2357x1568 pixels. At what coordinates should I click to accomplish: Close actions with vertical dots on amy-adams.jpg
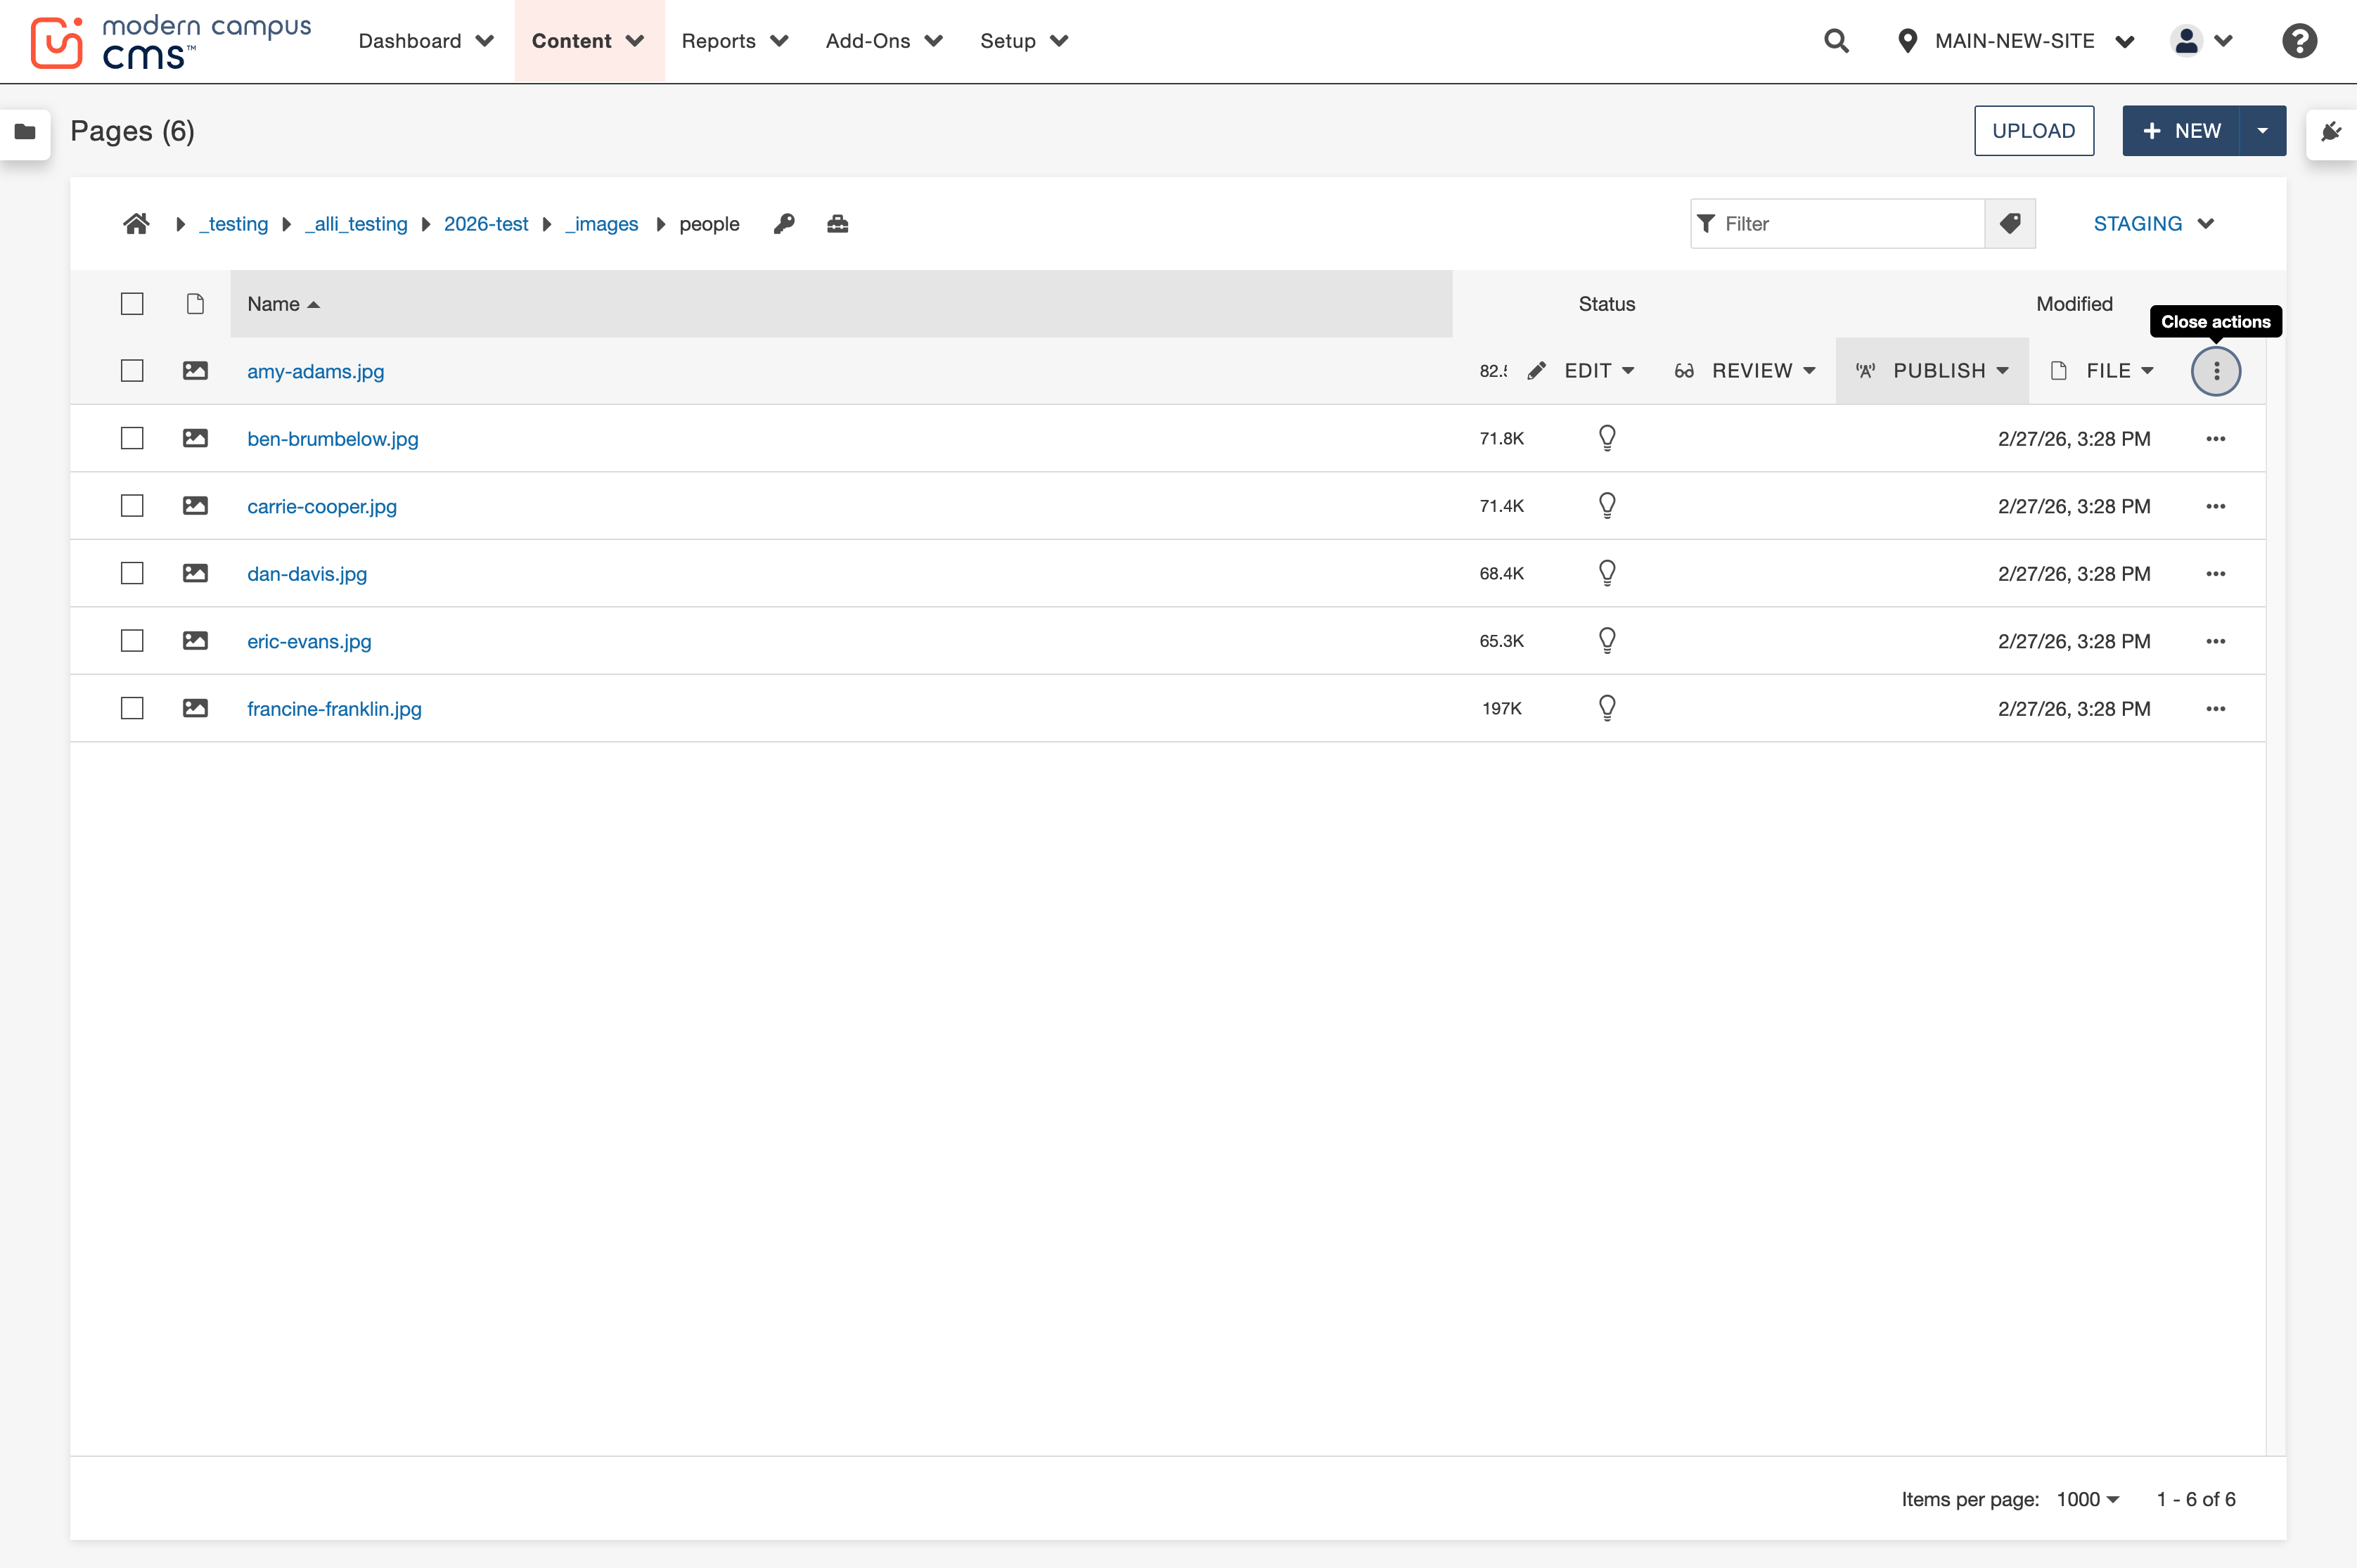[x=2216, y=371]
